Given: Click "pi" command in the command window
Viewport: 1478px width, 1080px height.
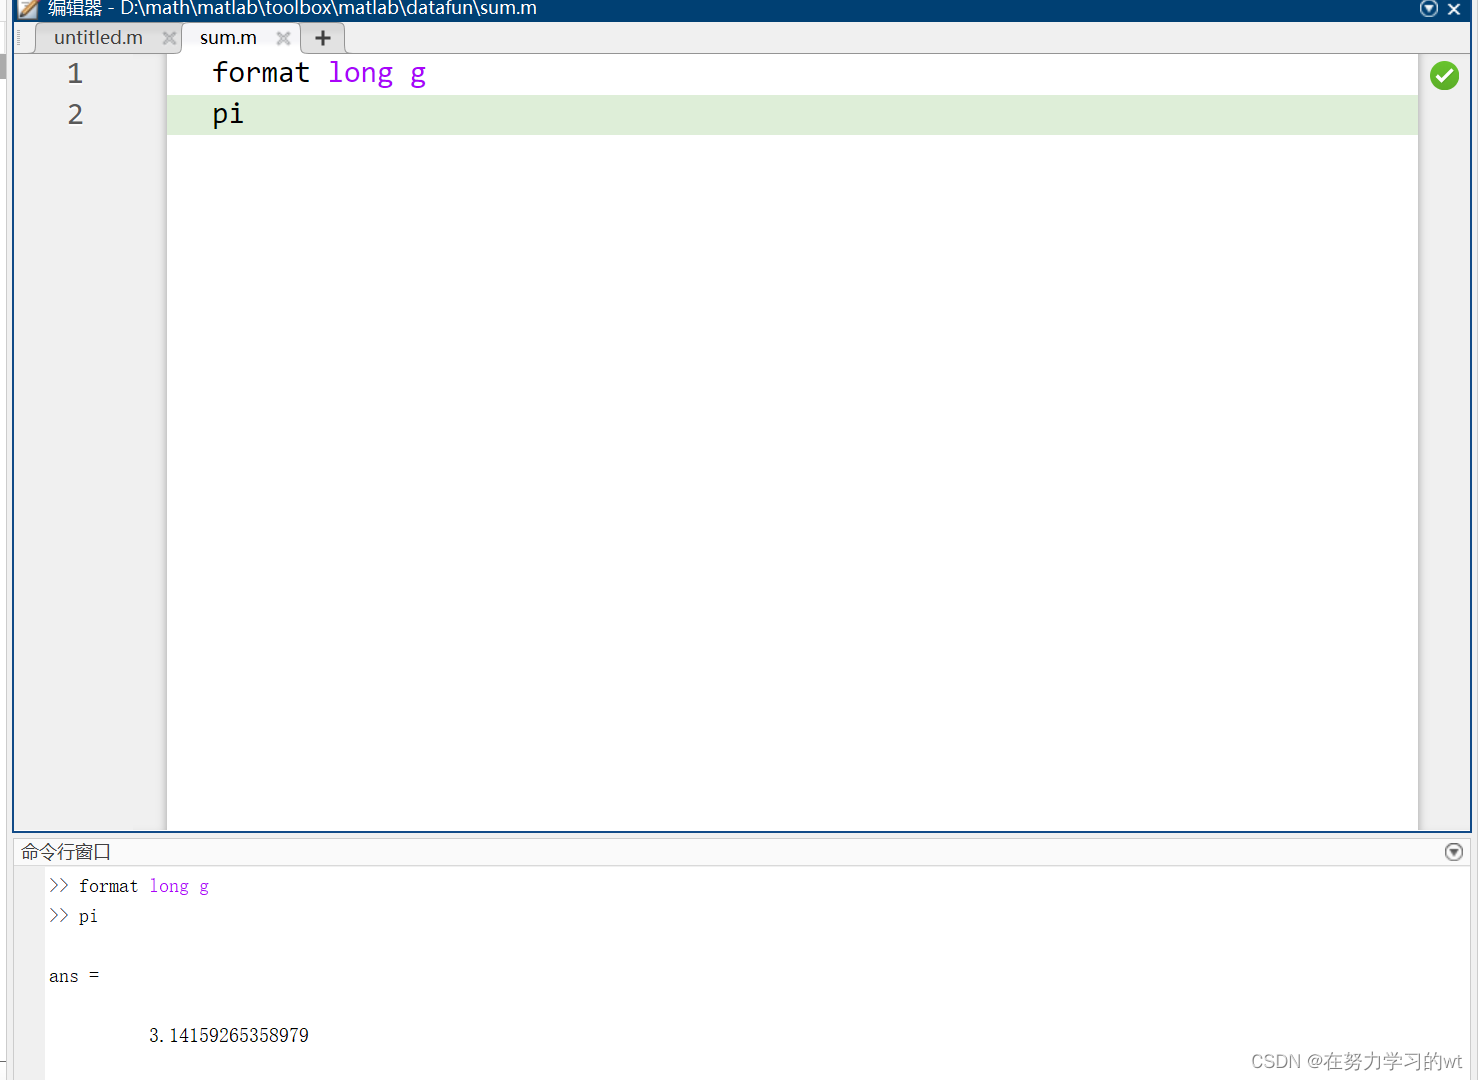Looking at the screenshot, I should click(88, 916).
